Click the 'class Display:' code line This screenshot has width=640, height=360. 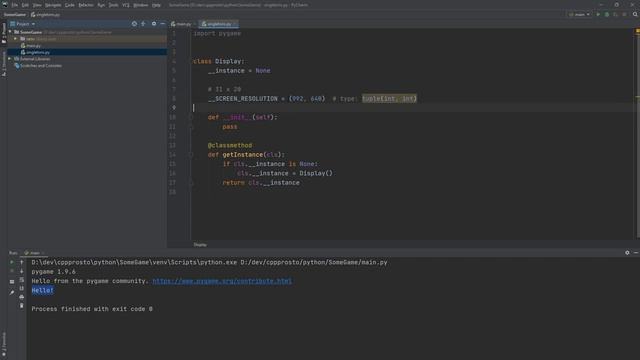pyautogui.click(x=218, y=61)
